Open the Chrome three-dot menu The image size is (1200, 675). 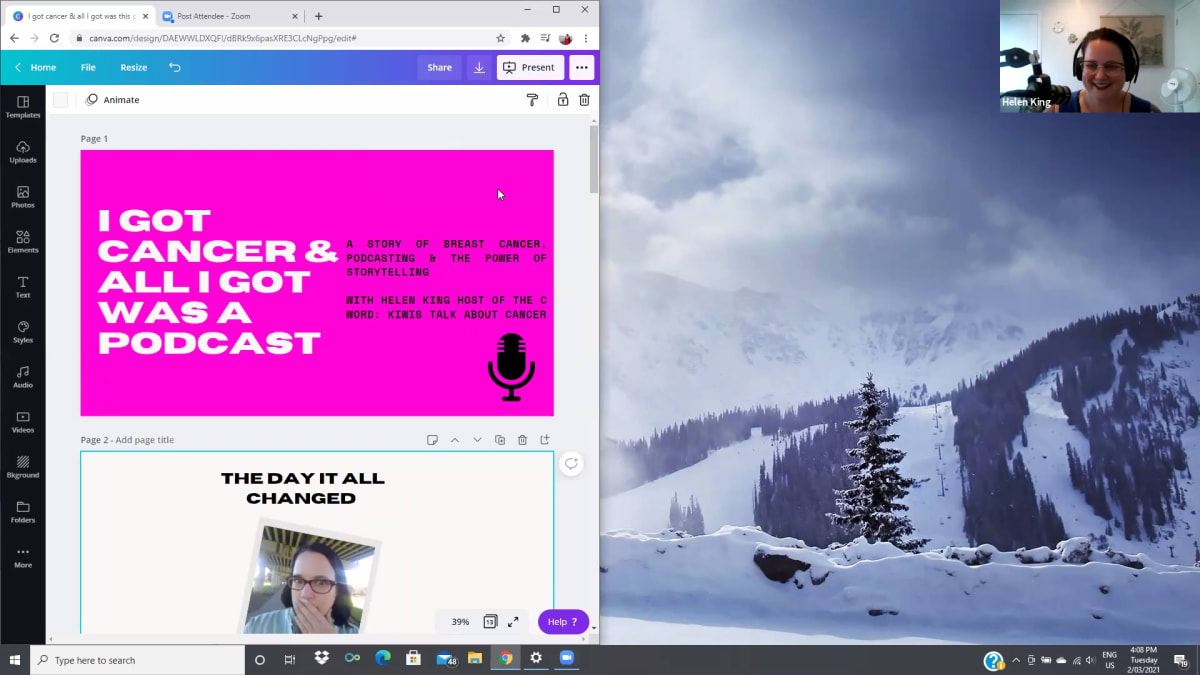pyautogui.click(x=586, y=38)
